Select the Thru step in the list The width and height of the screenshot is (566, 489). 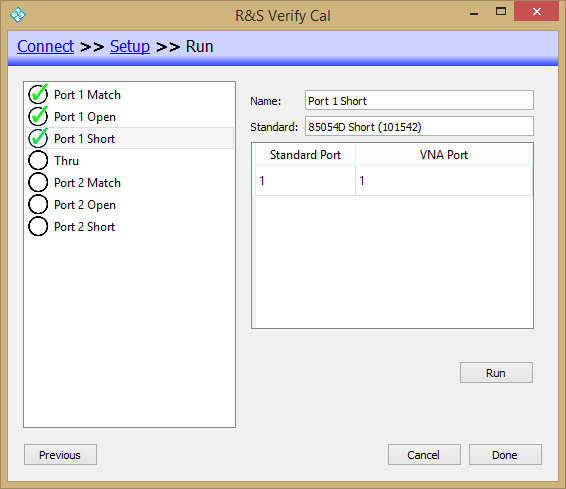click(130, 160)
